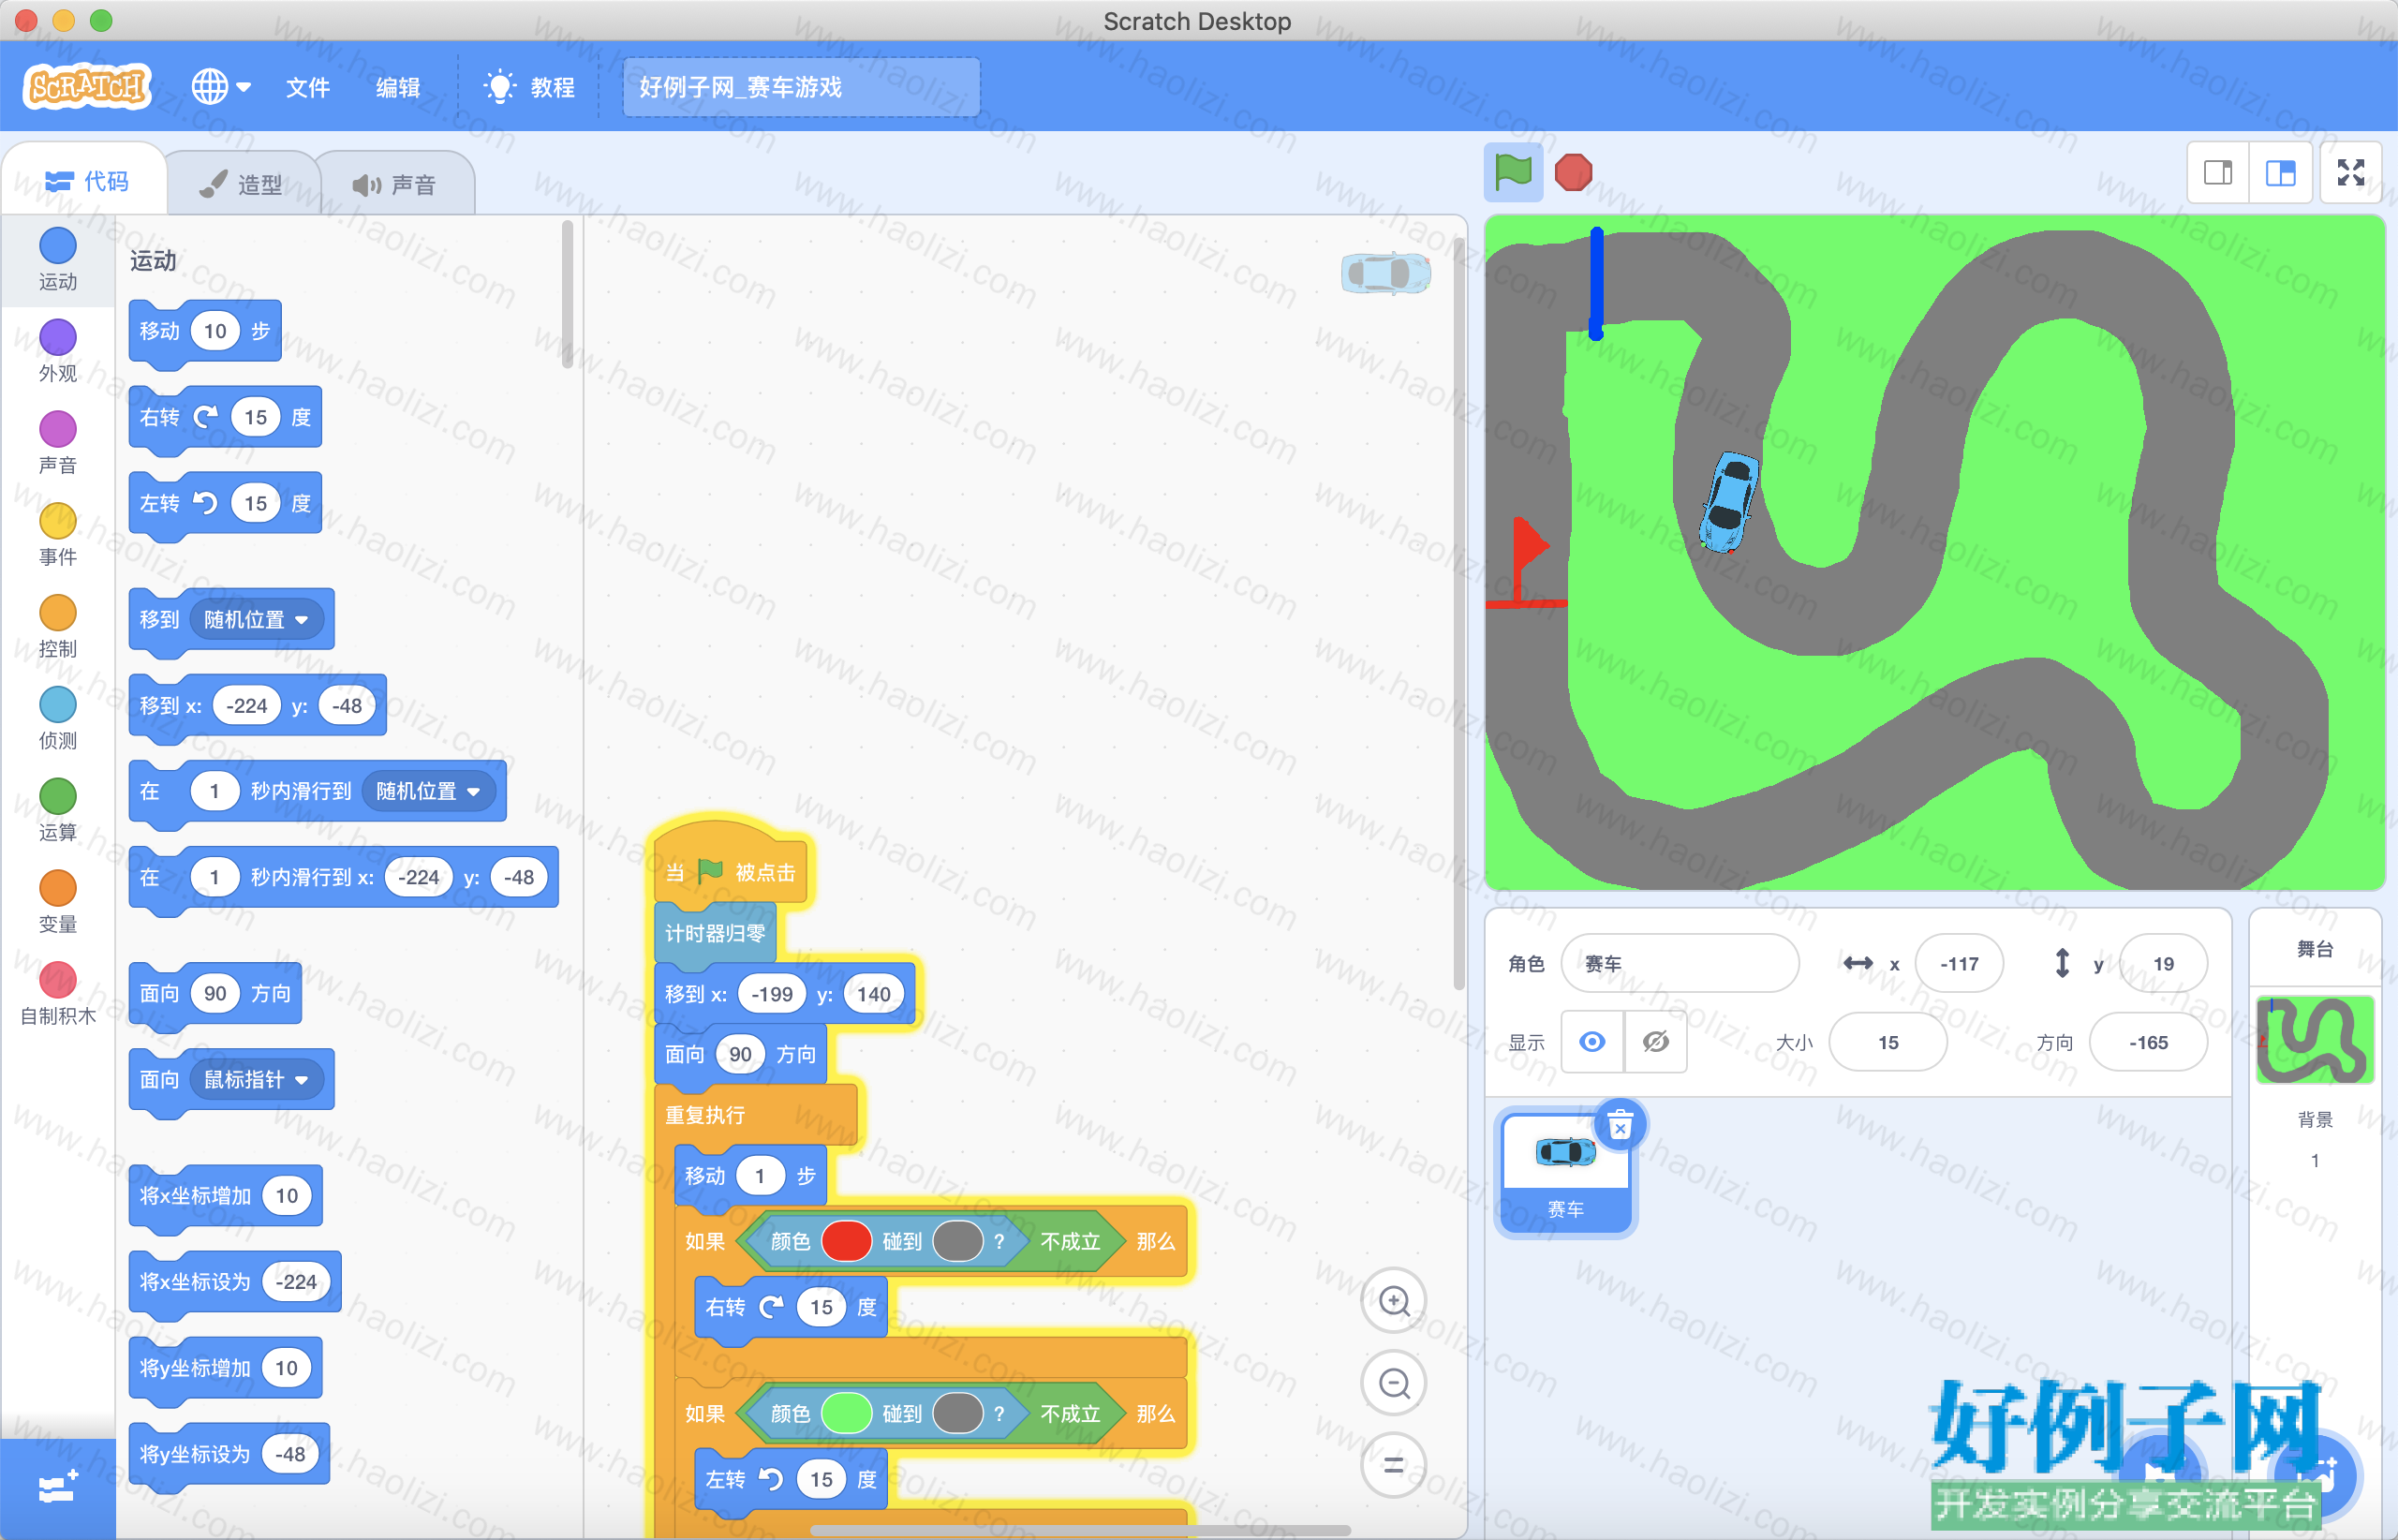Click the 舞台 label in stage panel
The width and height of the screenshot is (2398, 1540).
pyautogui.click(x=2314, y=949)
